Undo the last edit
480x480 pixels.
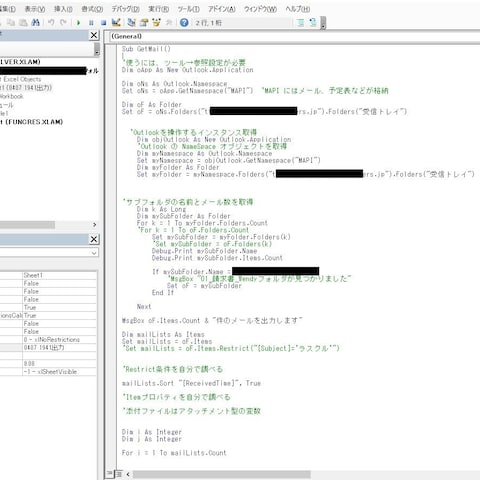(x=51, y=23)
